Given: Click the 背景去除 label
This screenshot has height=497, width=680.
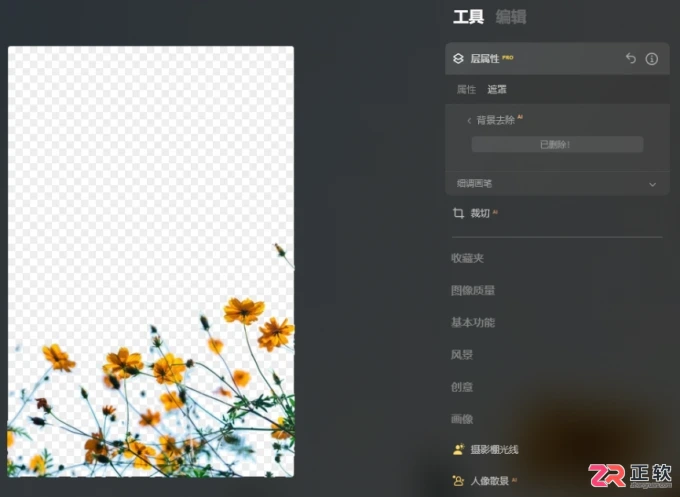Looking at the screenshot, I should 495,120.
